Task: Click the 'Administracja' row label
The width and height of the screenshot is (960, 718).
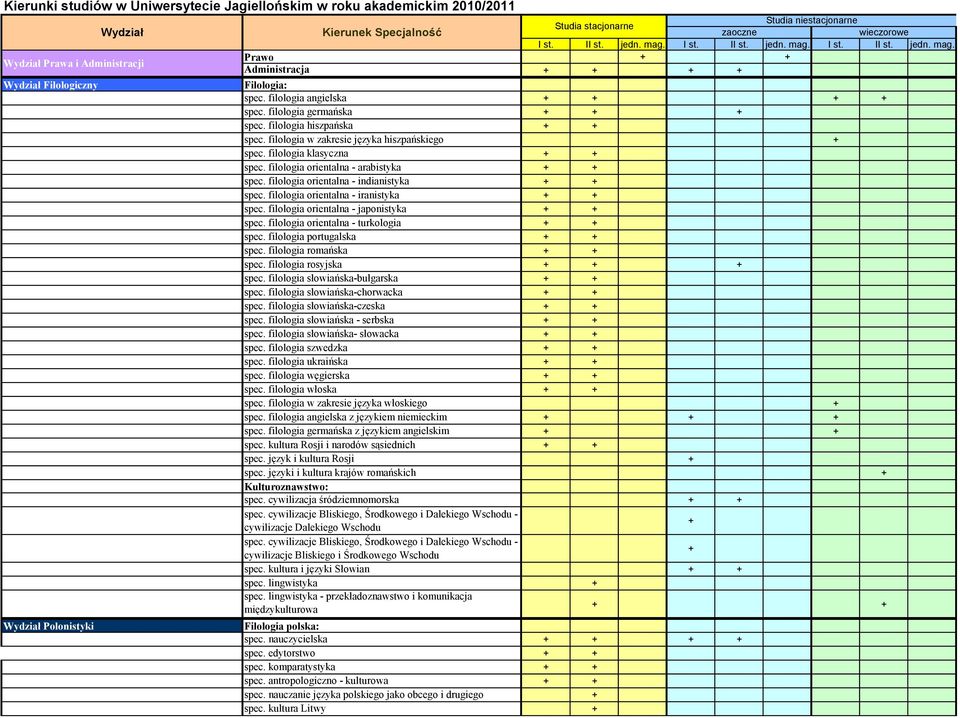Action: pyautogui.click(x=381, y=70)
